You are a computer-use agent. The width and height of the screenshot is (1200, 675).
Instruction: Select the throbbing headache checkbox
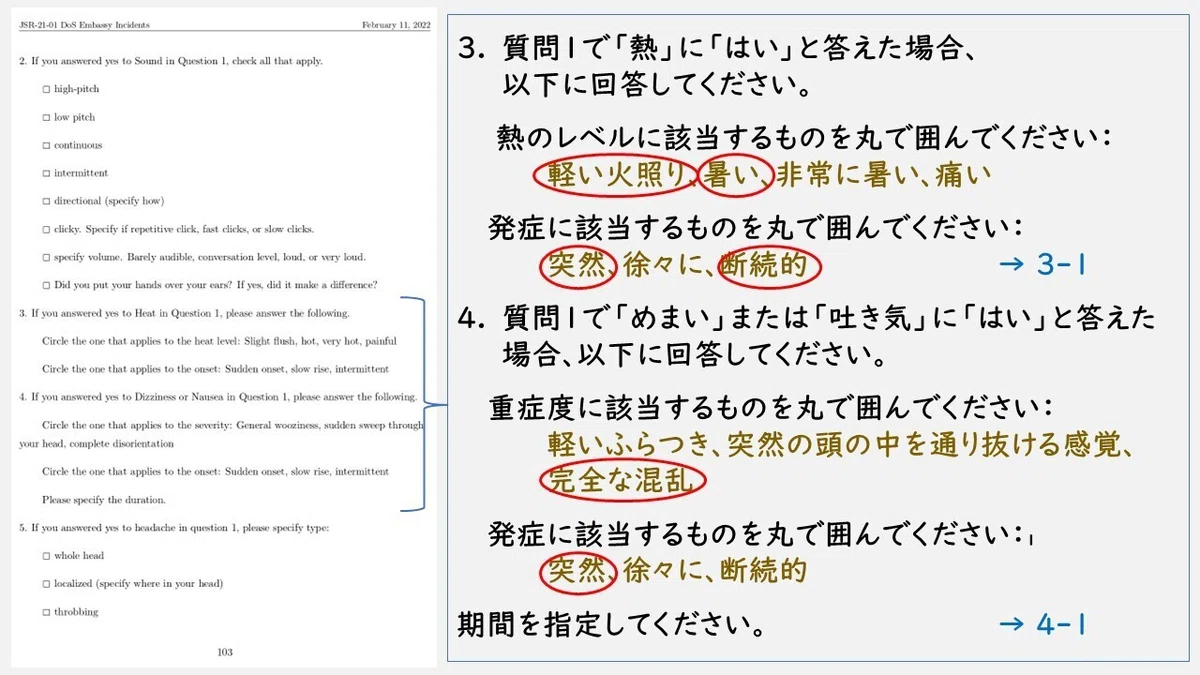click(46, 611)
